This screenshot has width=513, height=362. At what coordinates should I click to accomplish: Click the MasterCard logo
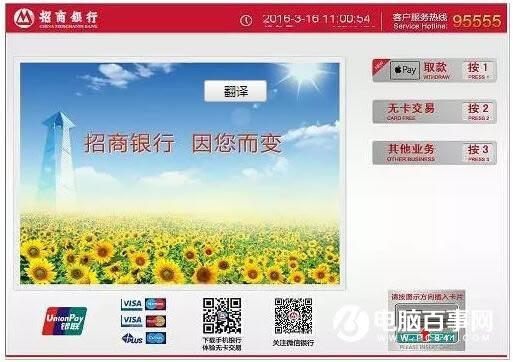[156, 321]
